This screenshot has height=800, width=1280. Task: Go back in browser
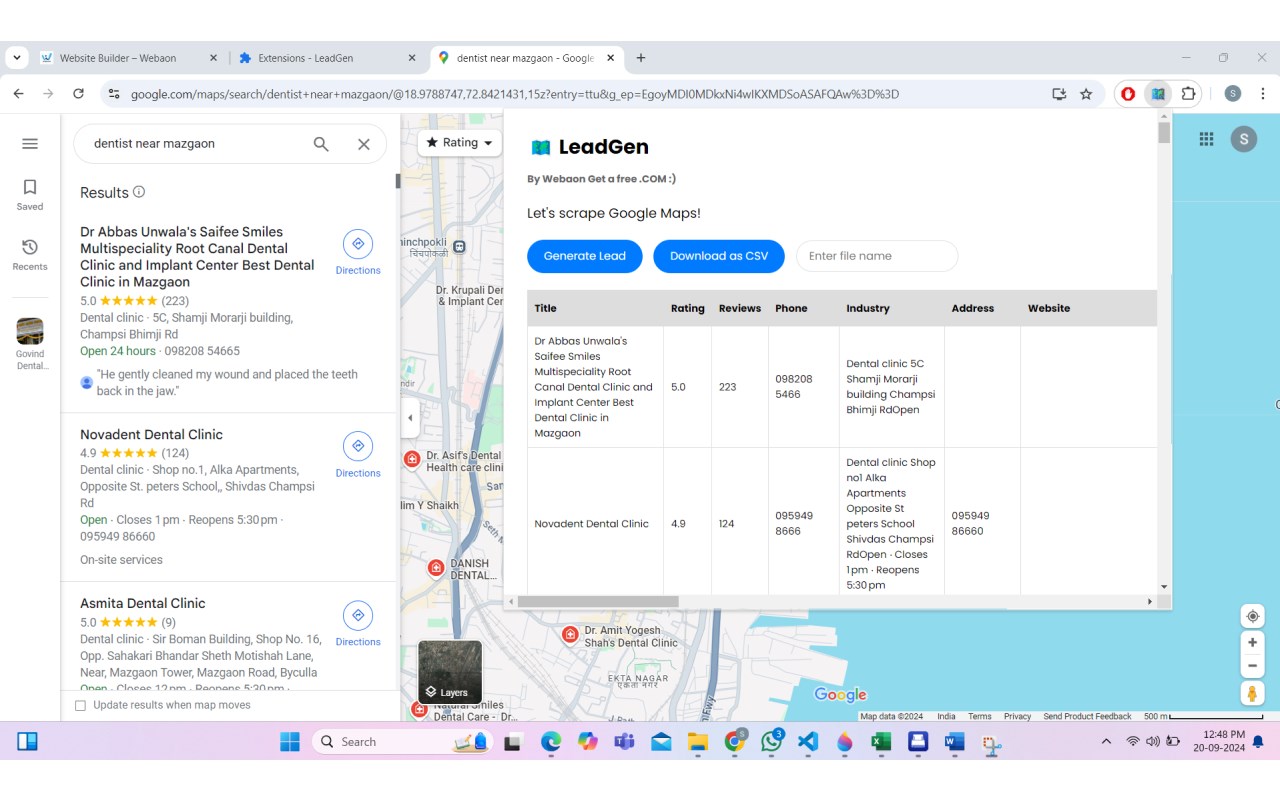(x=18, y=94)
